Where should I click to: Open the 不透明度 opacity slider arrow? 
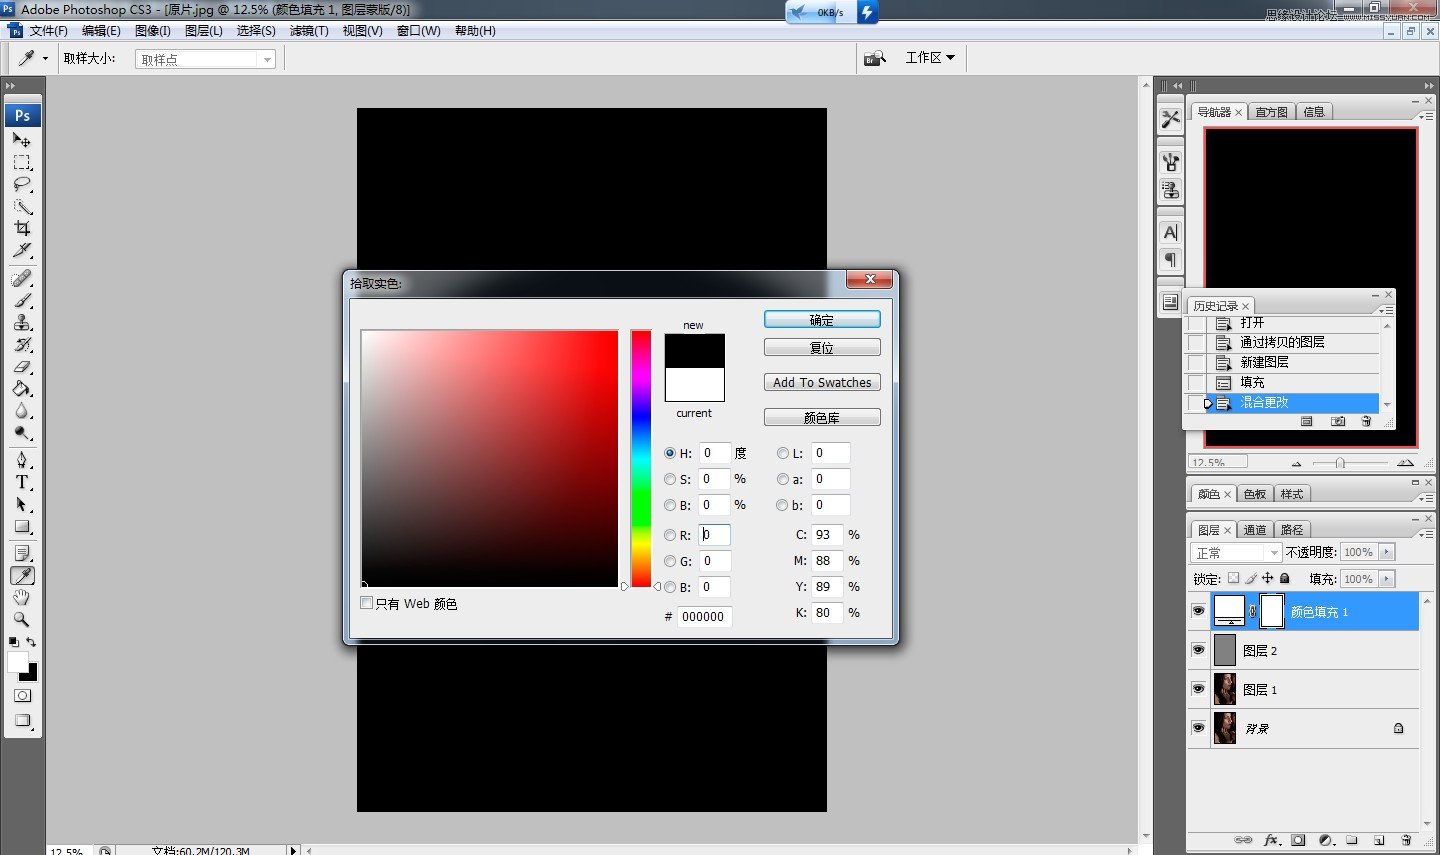(1386, 552)
